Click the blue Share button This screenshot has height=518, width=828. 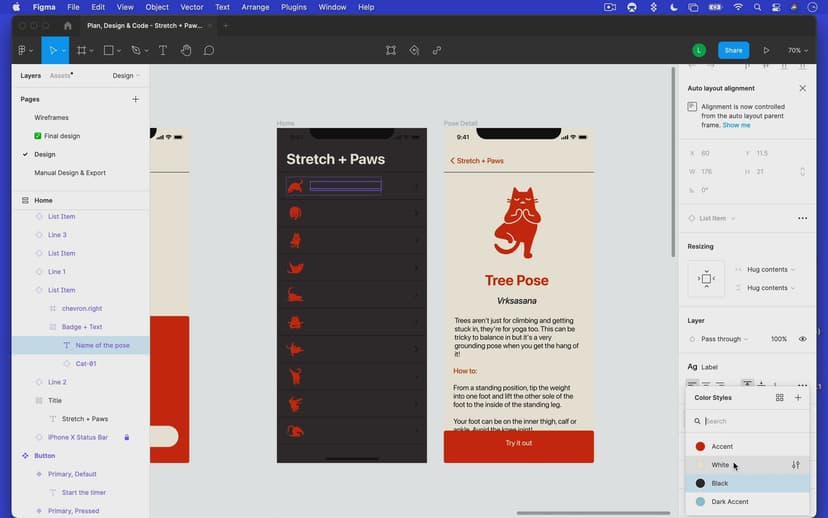click(x=733, y=50)
